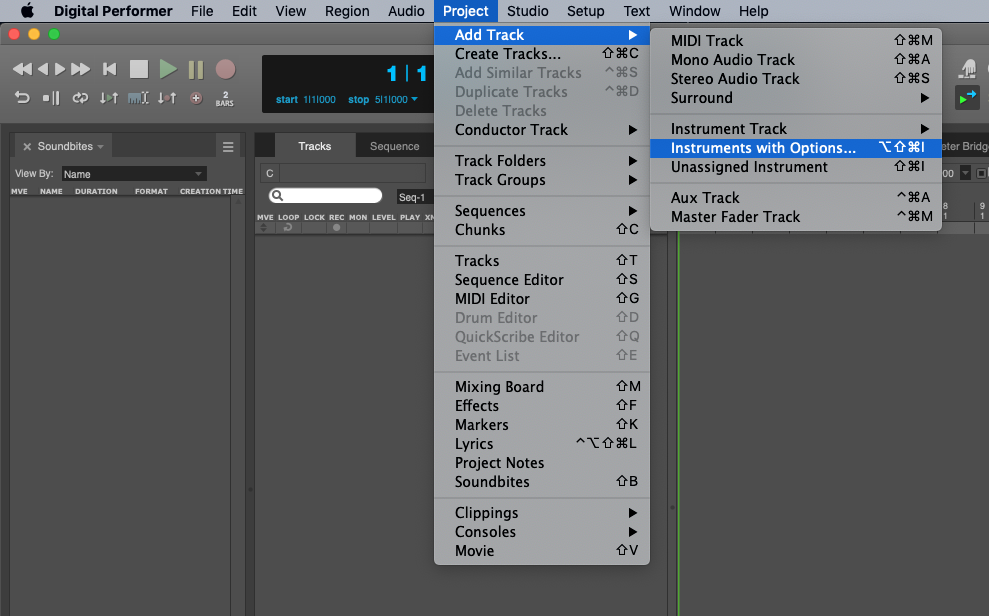Open Project Notes
Screen dimensions: 989x616
click(542, 462)
